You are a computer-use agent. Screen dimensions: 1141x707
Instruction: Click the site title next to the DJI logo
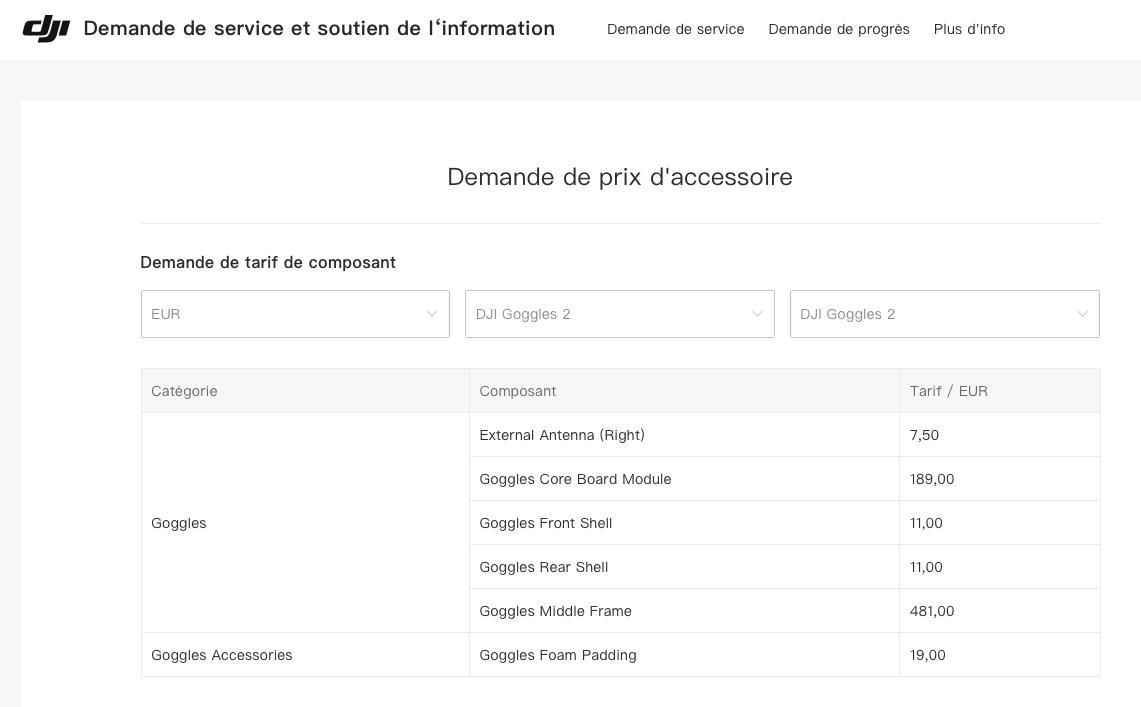[319, 28]
